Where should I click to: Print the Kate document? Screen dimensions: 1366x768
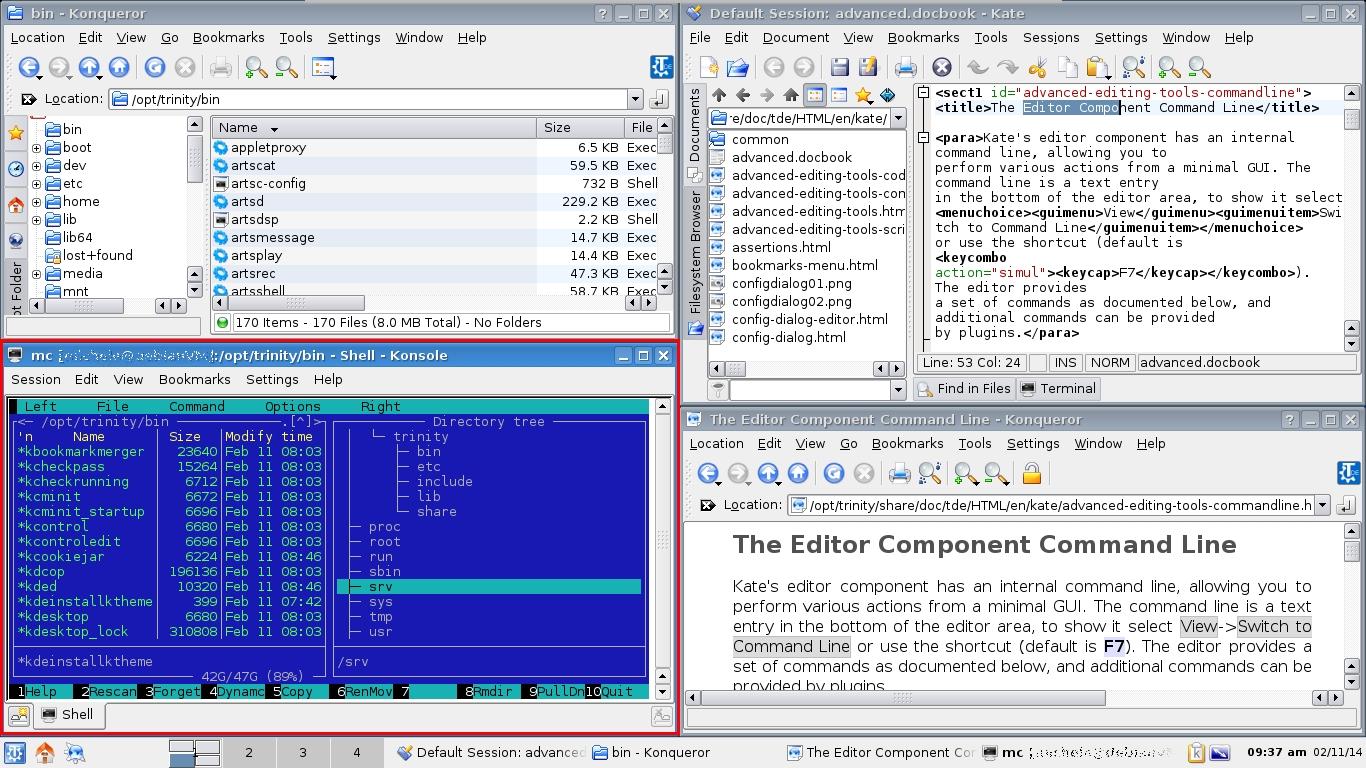click(906, 68)
